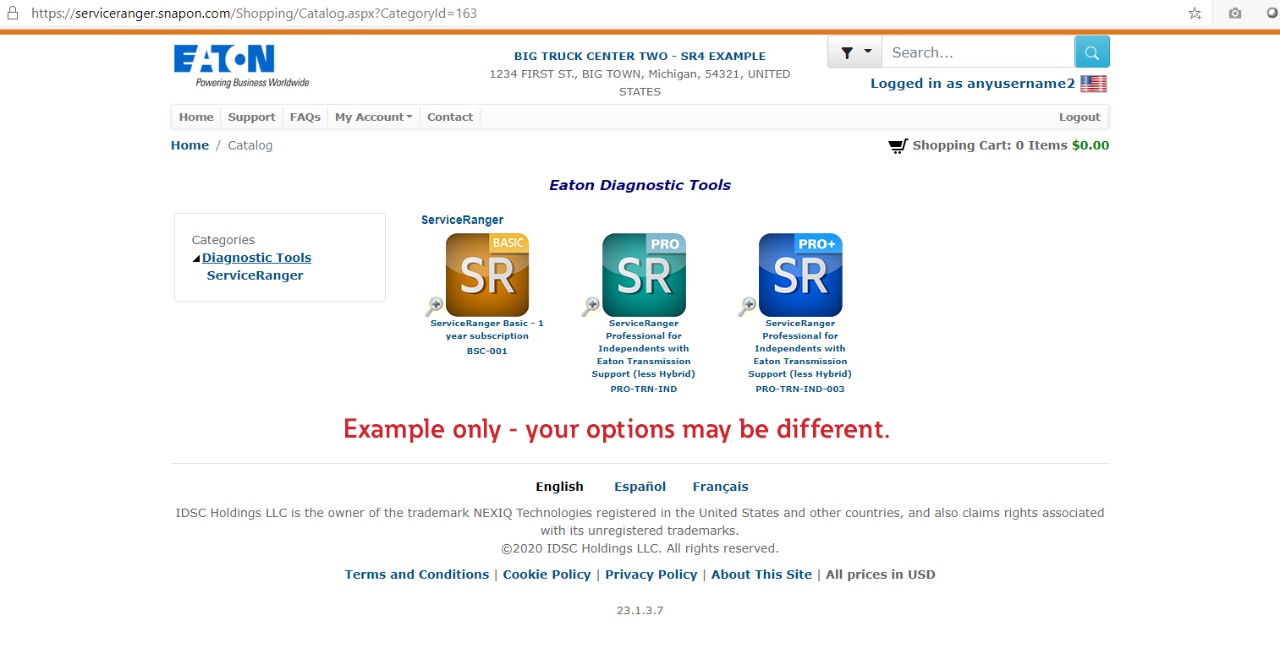Click the Logout link
The image size is (1280, 659).
[x=1080, y=117]
